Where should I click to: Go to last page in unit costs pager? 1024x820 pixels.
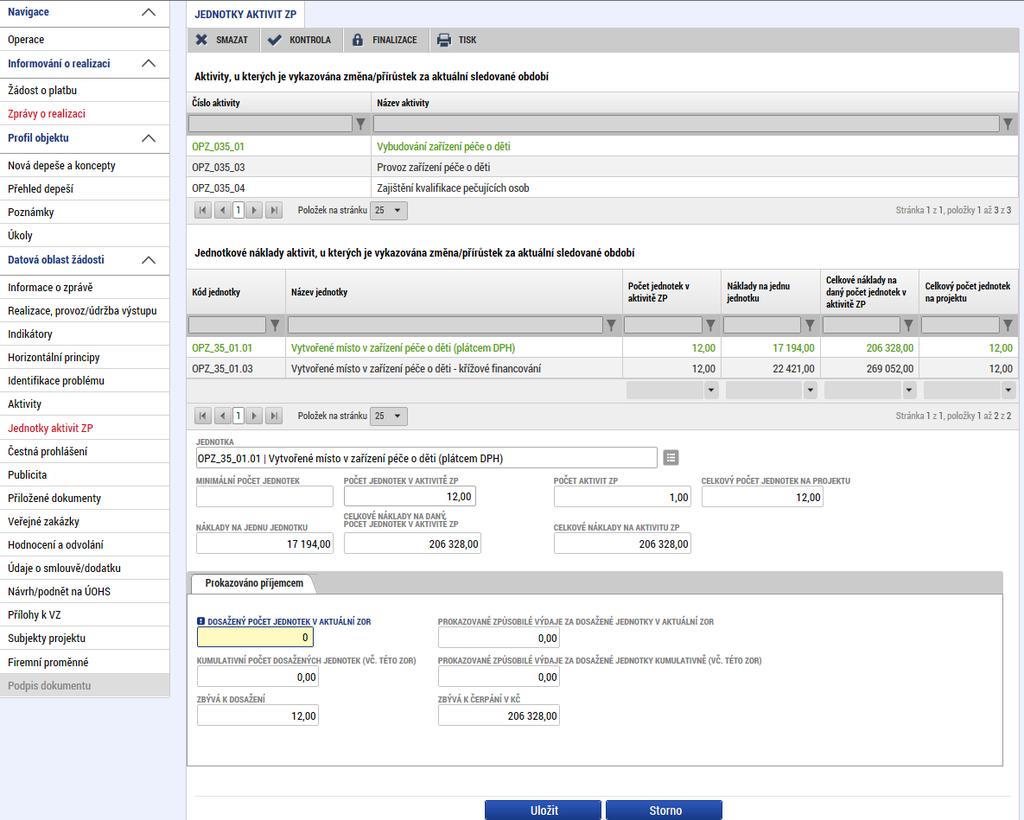tap(274, 415)
